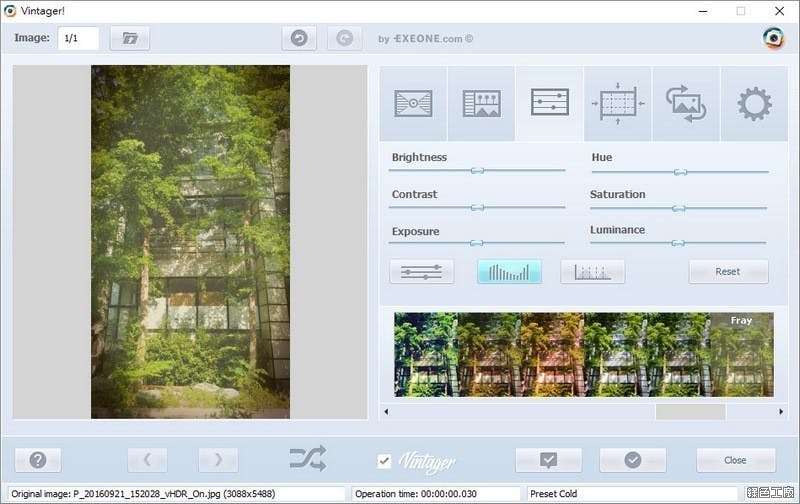Toggle the Vintager watermark checkbox
The height and width of the screenshot is (504, 800).
tap(384, 461)
